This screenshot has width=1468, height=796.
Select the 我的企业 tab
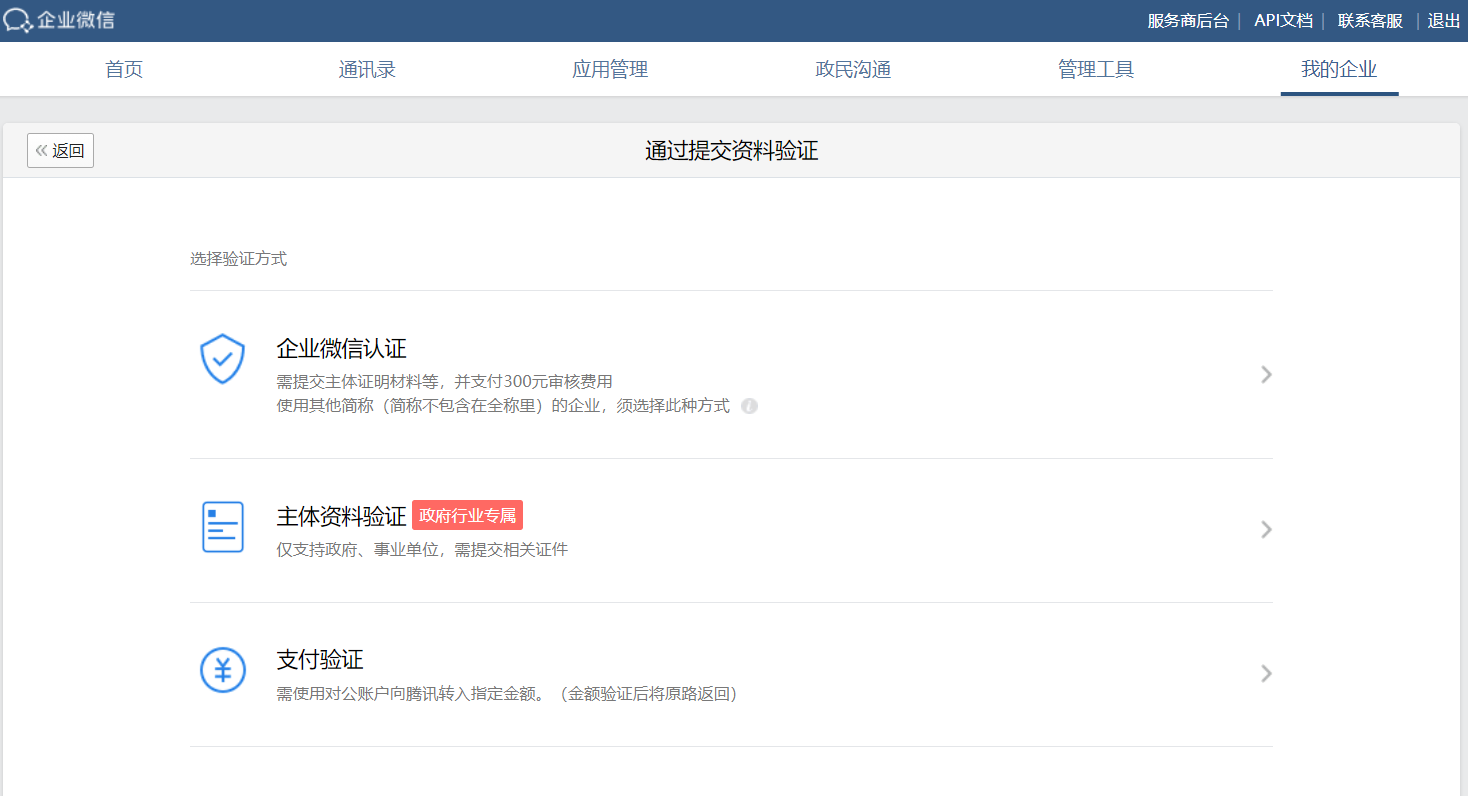point(1339,70)
